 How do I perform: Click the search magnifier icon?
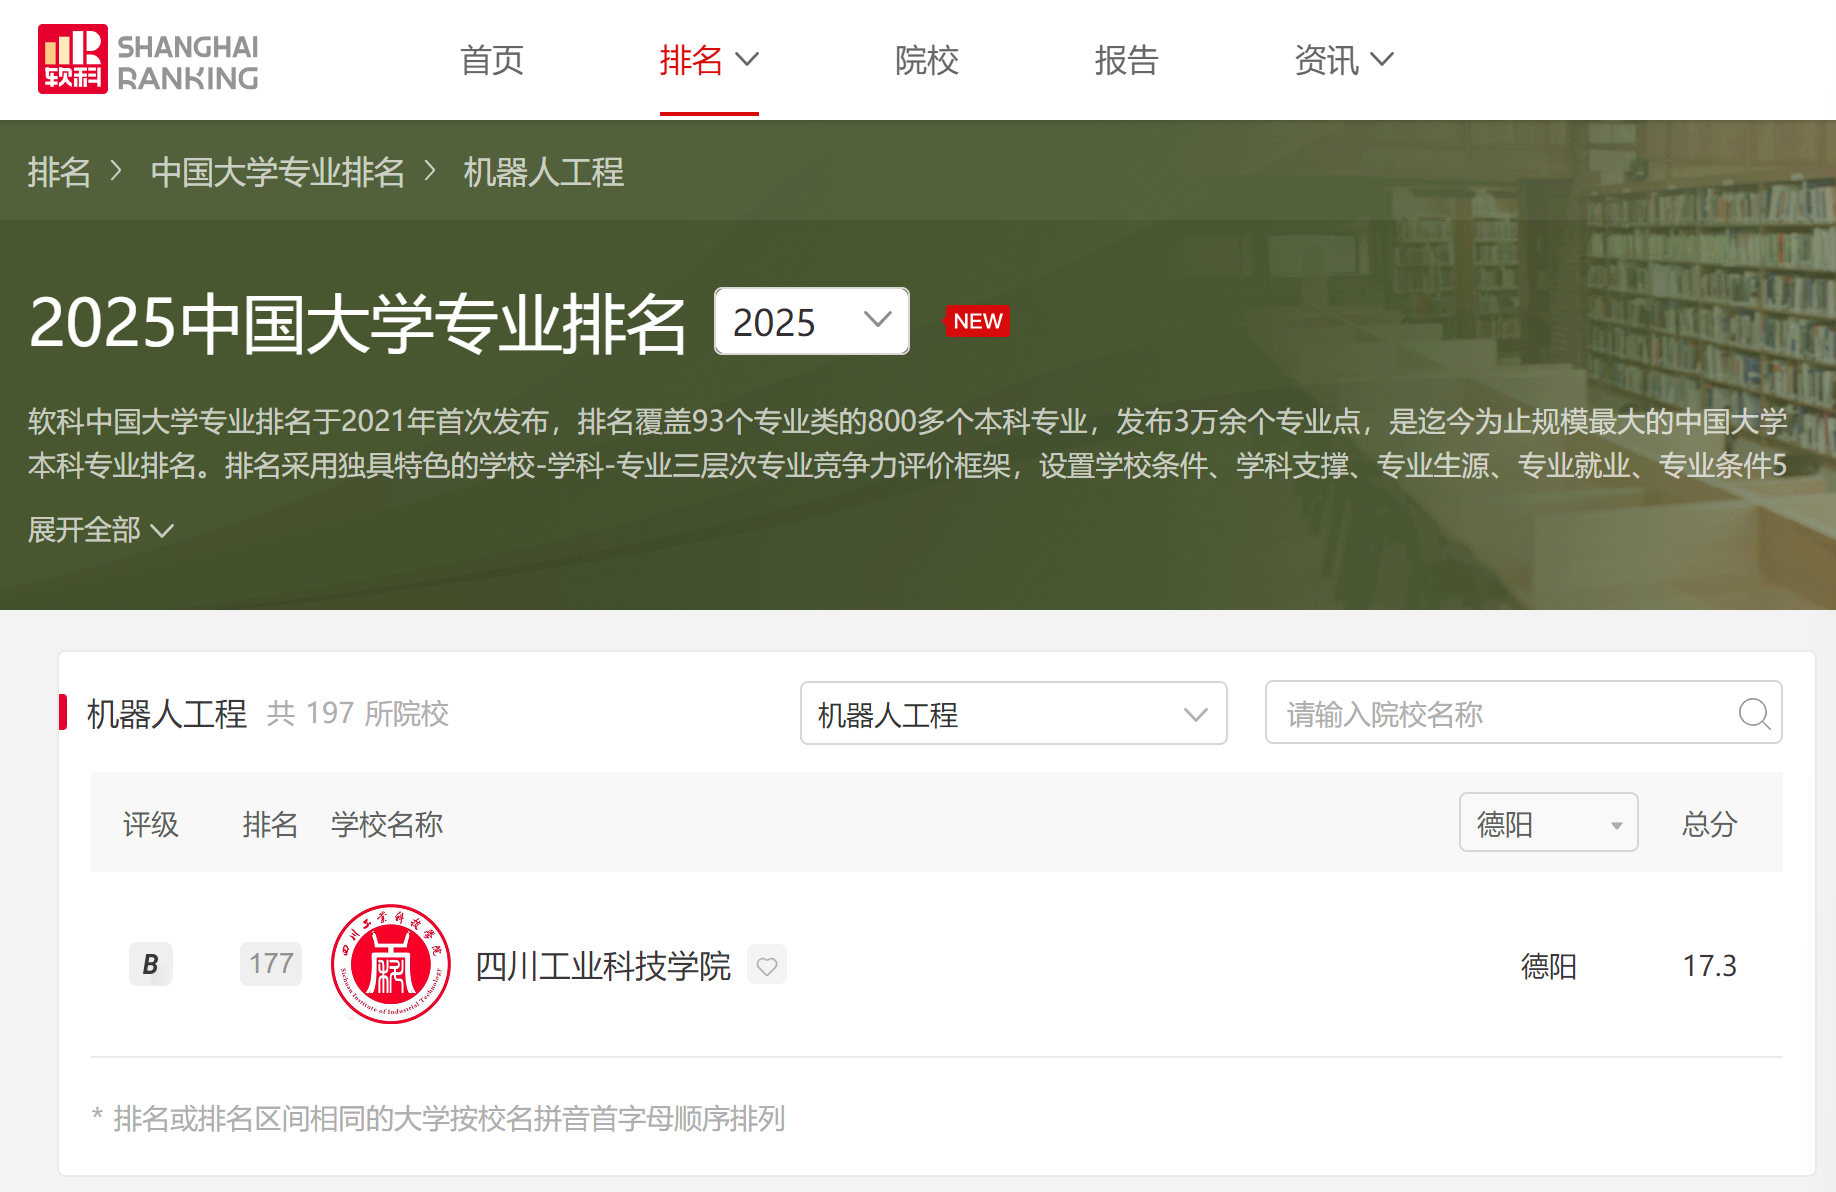pyautogui.click(x=1753, y=714)
